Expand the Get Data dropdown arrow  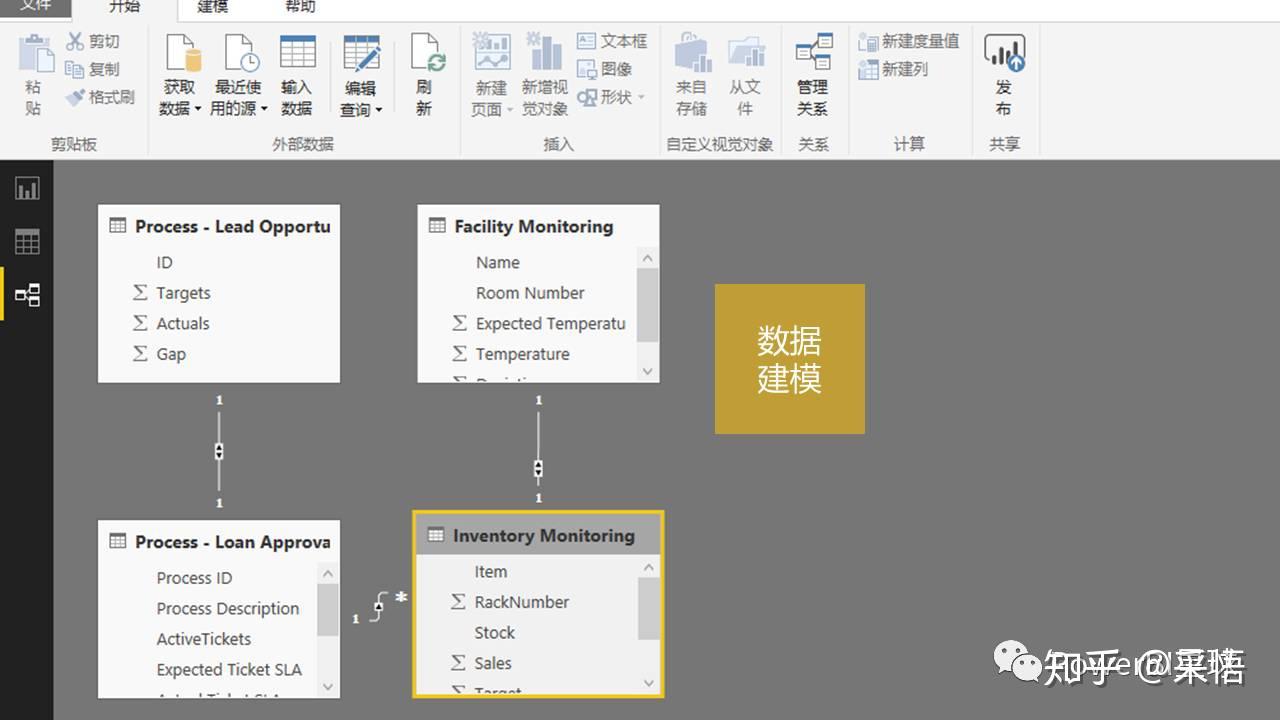click(x=198, y=109)
